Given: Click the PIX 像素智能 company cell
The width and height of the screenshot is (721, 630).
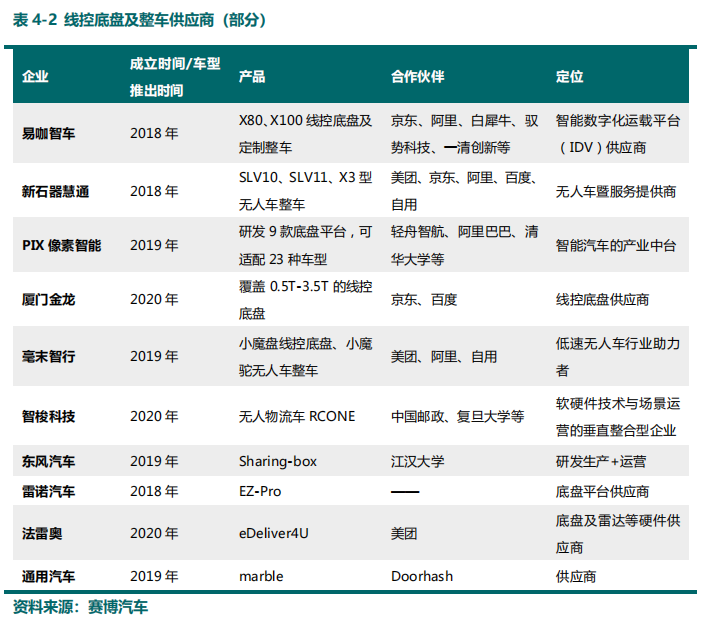Looking at the screenshot, I should [x=61, y=245].
